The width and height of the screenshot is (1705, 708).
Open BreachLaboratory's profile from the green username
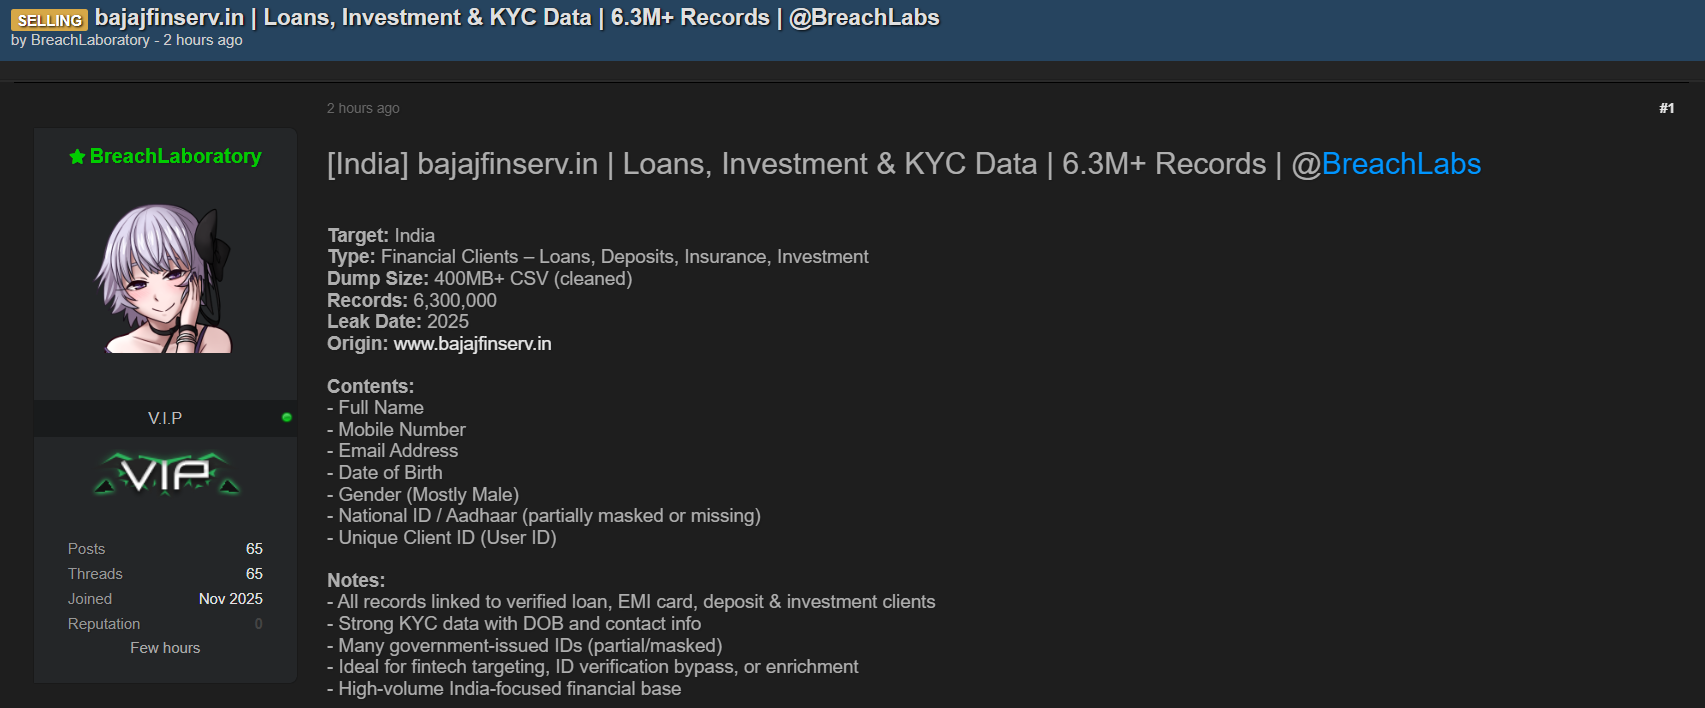(176, 156)
